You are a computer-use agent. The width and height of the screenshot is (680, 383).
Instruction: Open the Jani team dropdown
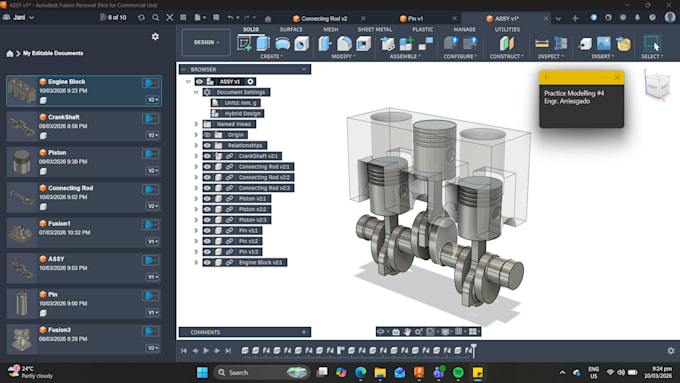(x=19, y=17)
